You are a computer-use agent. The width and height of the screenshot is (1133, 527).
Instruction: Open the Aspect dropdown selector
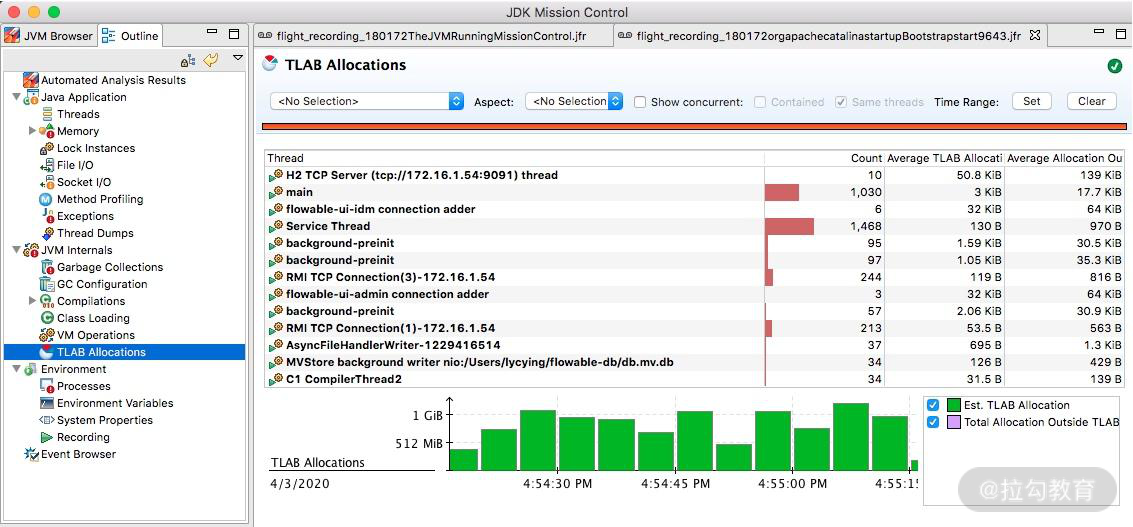(x=574, y=102)
